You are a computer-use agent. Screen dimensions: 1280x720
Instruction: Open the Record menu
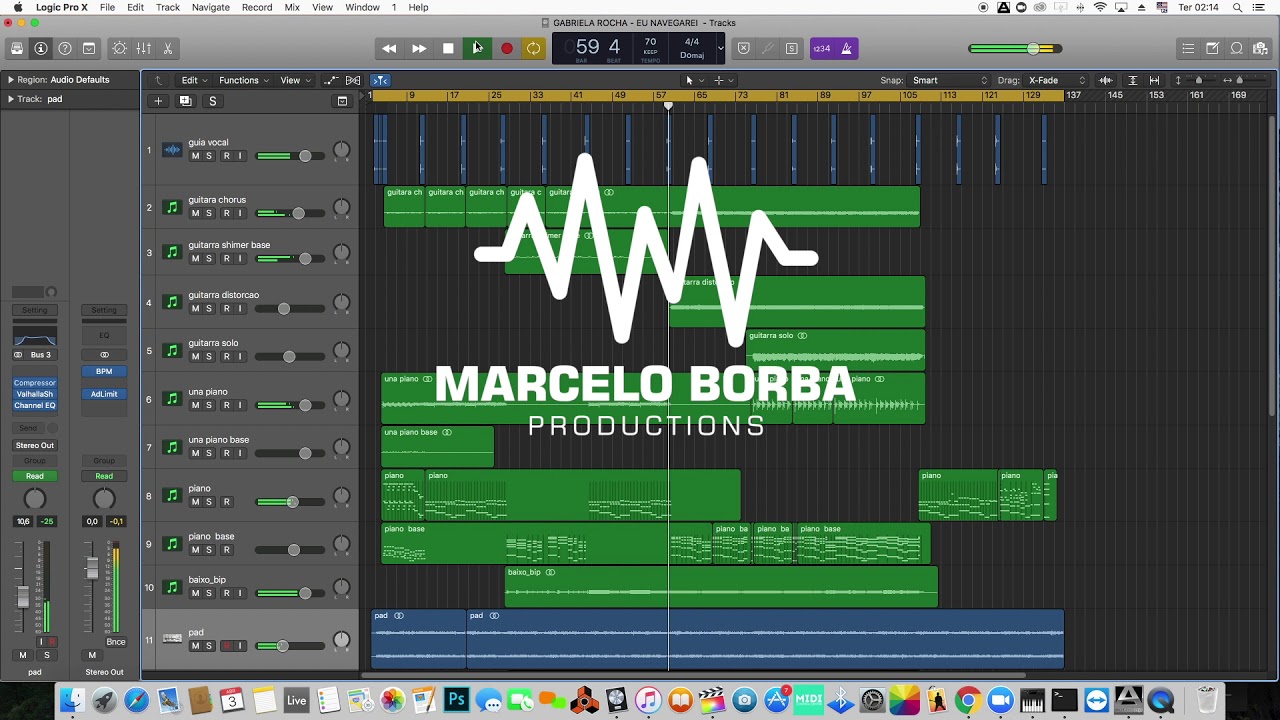[257, 7]
